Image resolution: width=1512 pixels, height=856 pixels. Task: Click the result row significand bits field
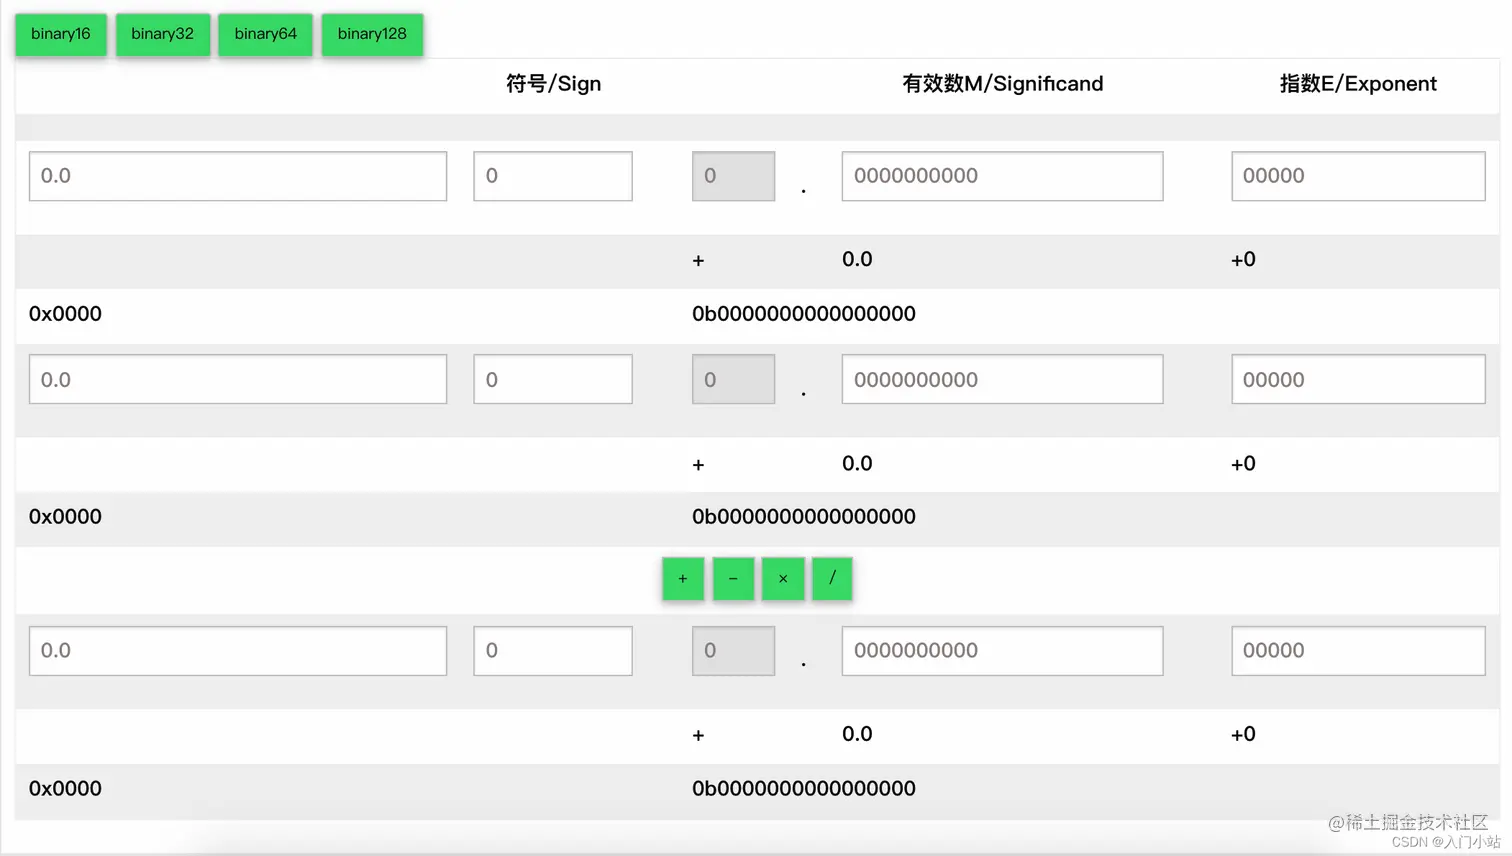(x=1002, y=651)
